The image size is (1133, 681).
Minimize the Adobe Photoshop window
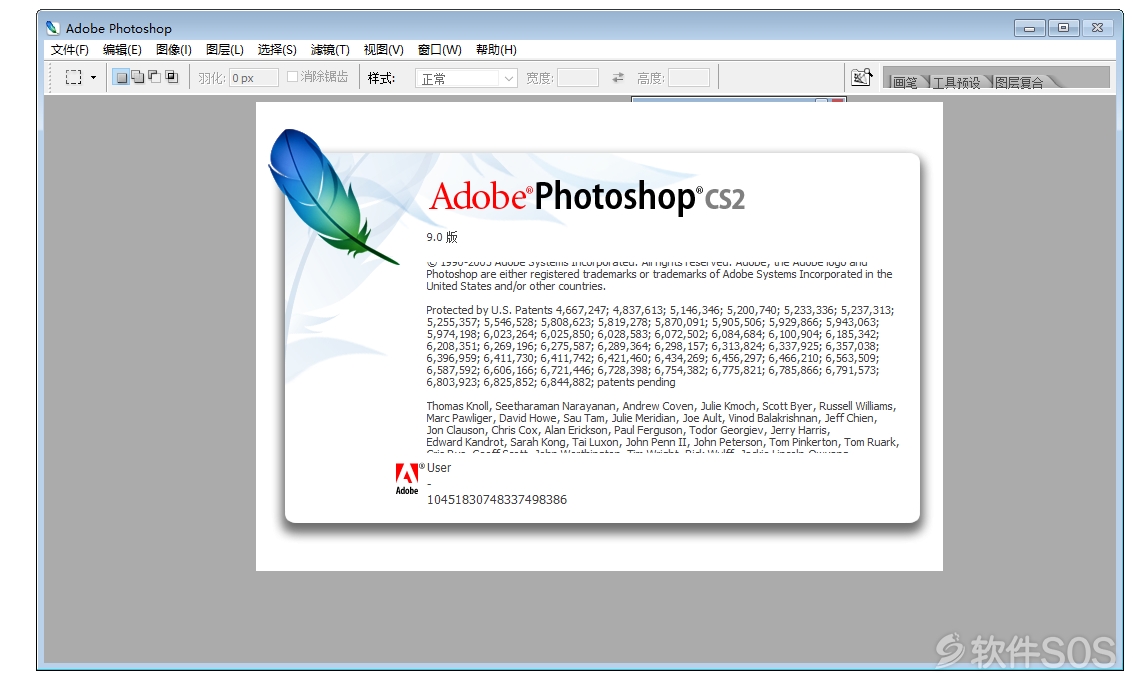point(1029,28)
